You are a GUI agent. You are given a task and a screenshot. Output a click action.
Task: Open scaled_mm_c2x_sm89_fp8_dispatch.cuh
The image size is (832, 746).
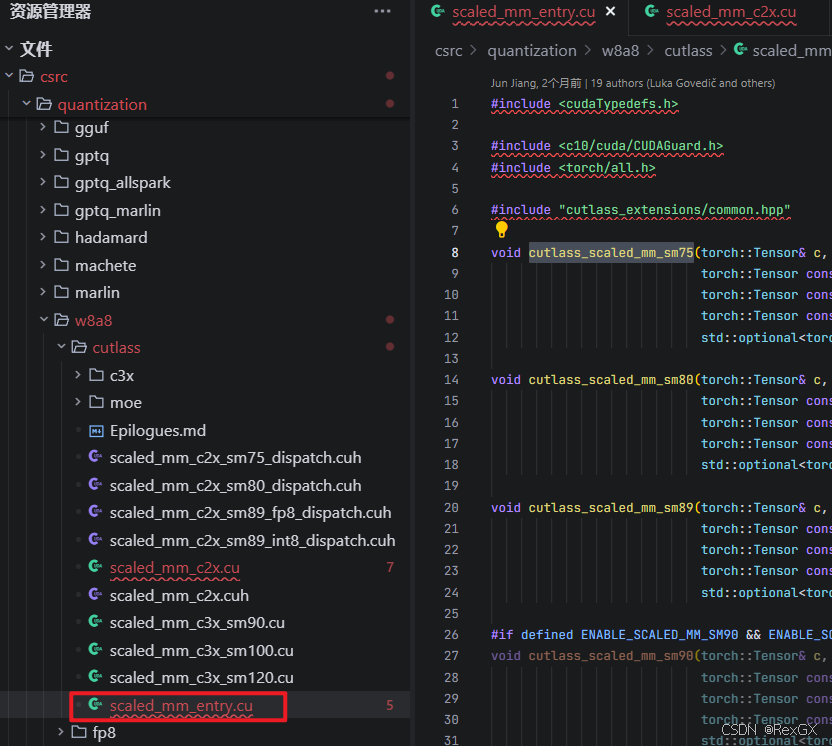tap(250, 513)
